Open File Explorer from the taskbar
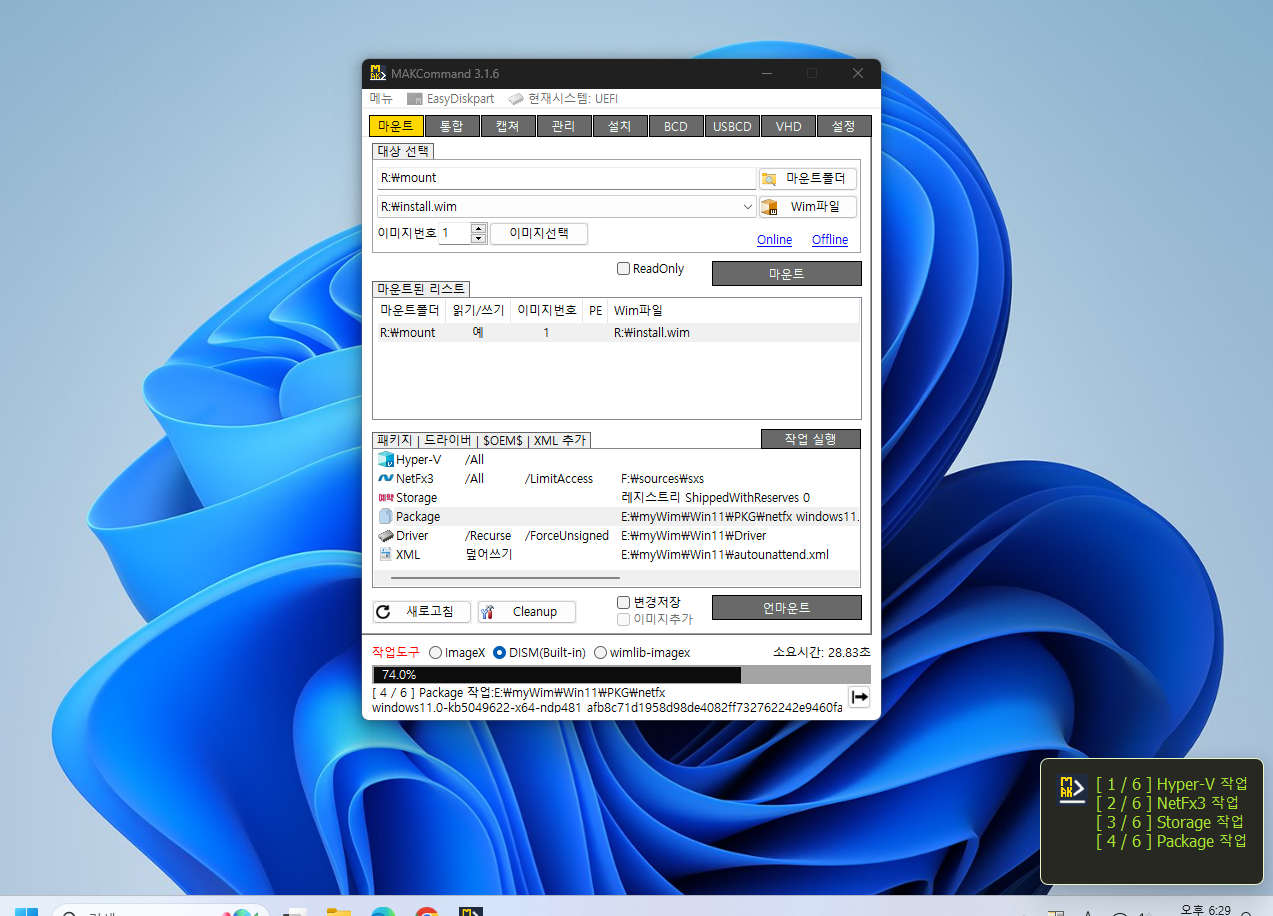 click(339, 911)
